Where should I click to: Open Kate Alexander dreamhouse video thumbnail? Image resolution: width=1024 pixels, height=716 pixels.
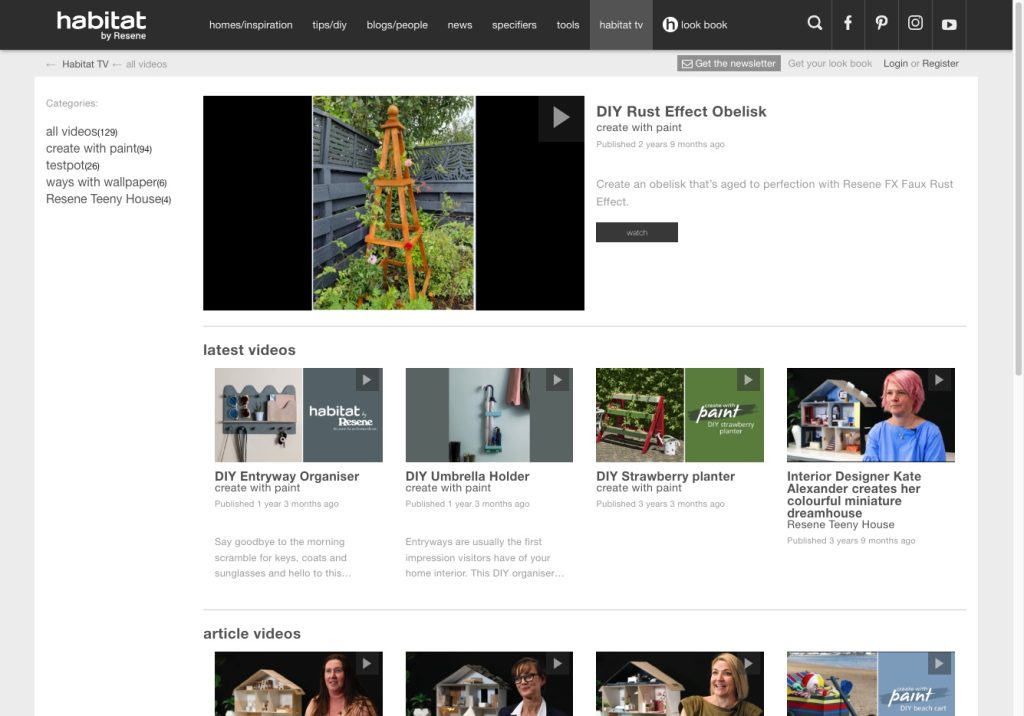click(x=870, y=415)
